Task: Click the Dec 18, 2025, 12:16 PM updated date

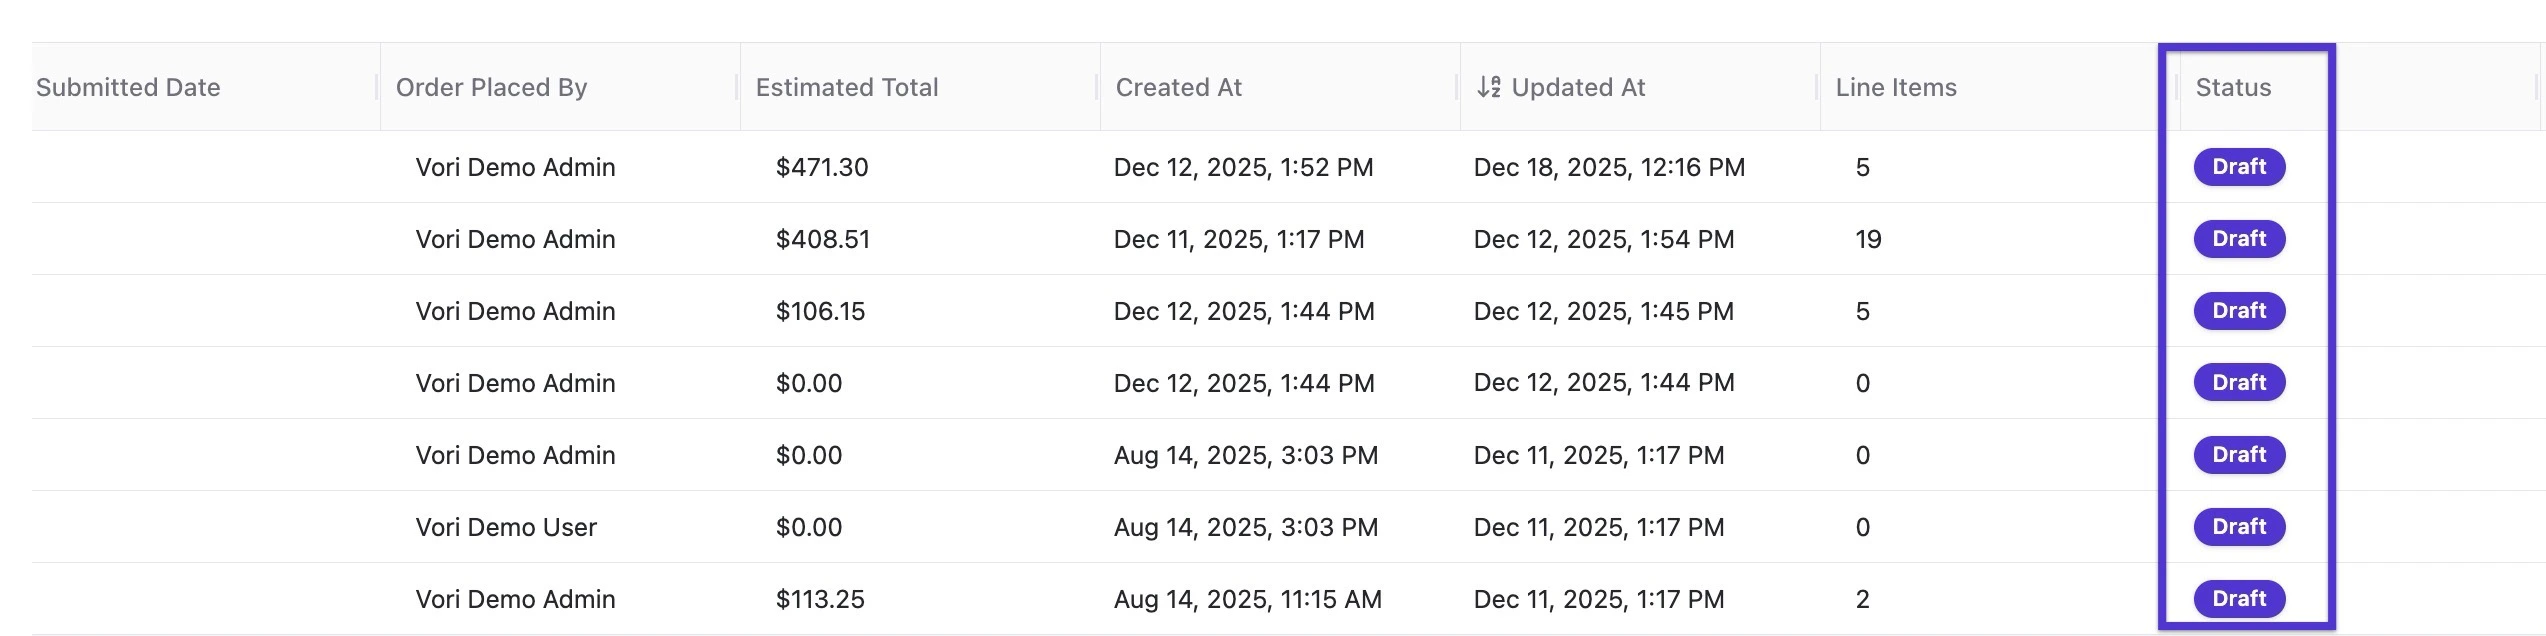Action: pyautogui.click(x=1608, y=167)
